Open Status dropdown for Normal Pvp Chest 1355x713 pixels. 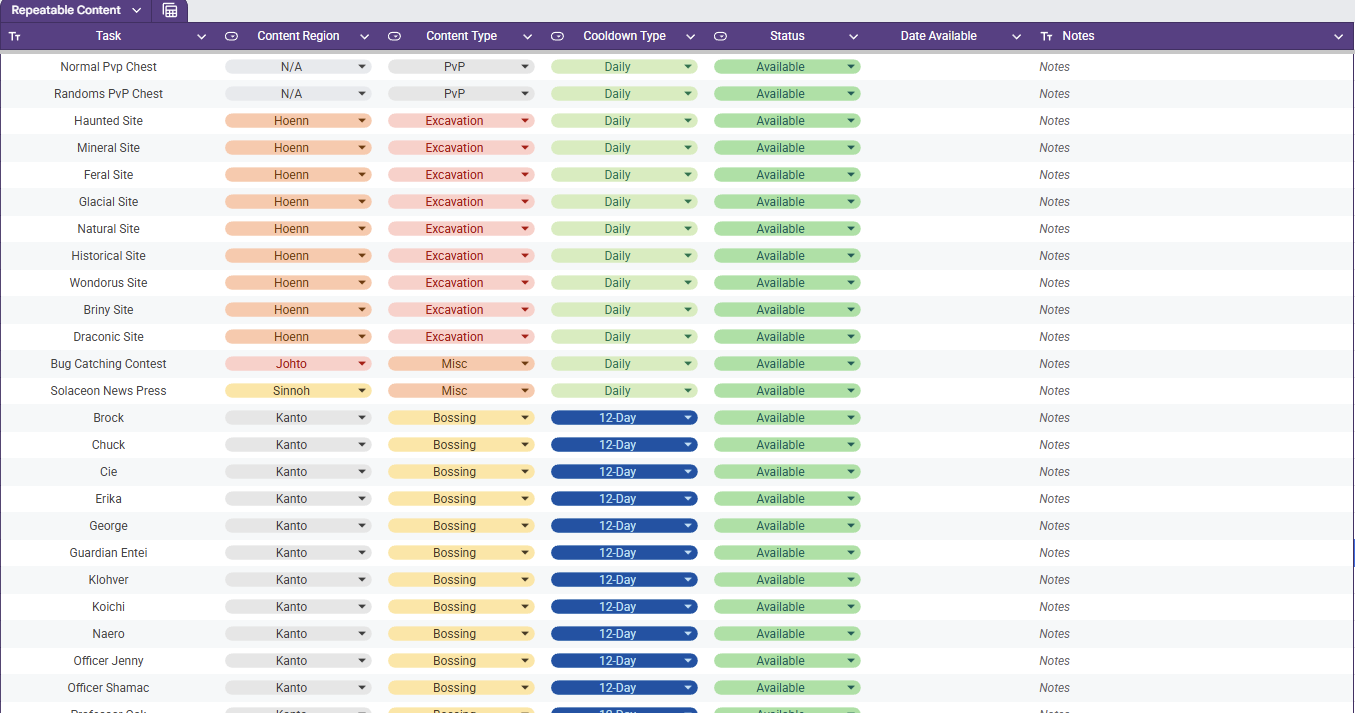coord(851,67)
